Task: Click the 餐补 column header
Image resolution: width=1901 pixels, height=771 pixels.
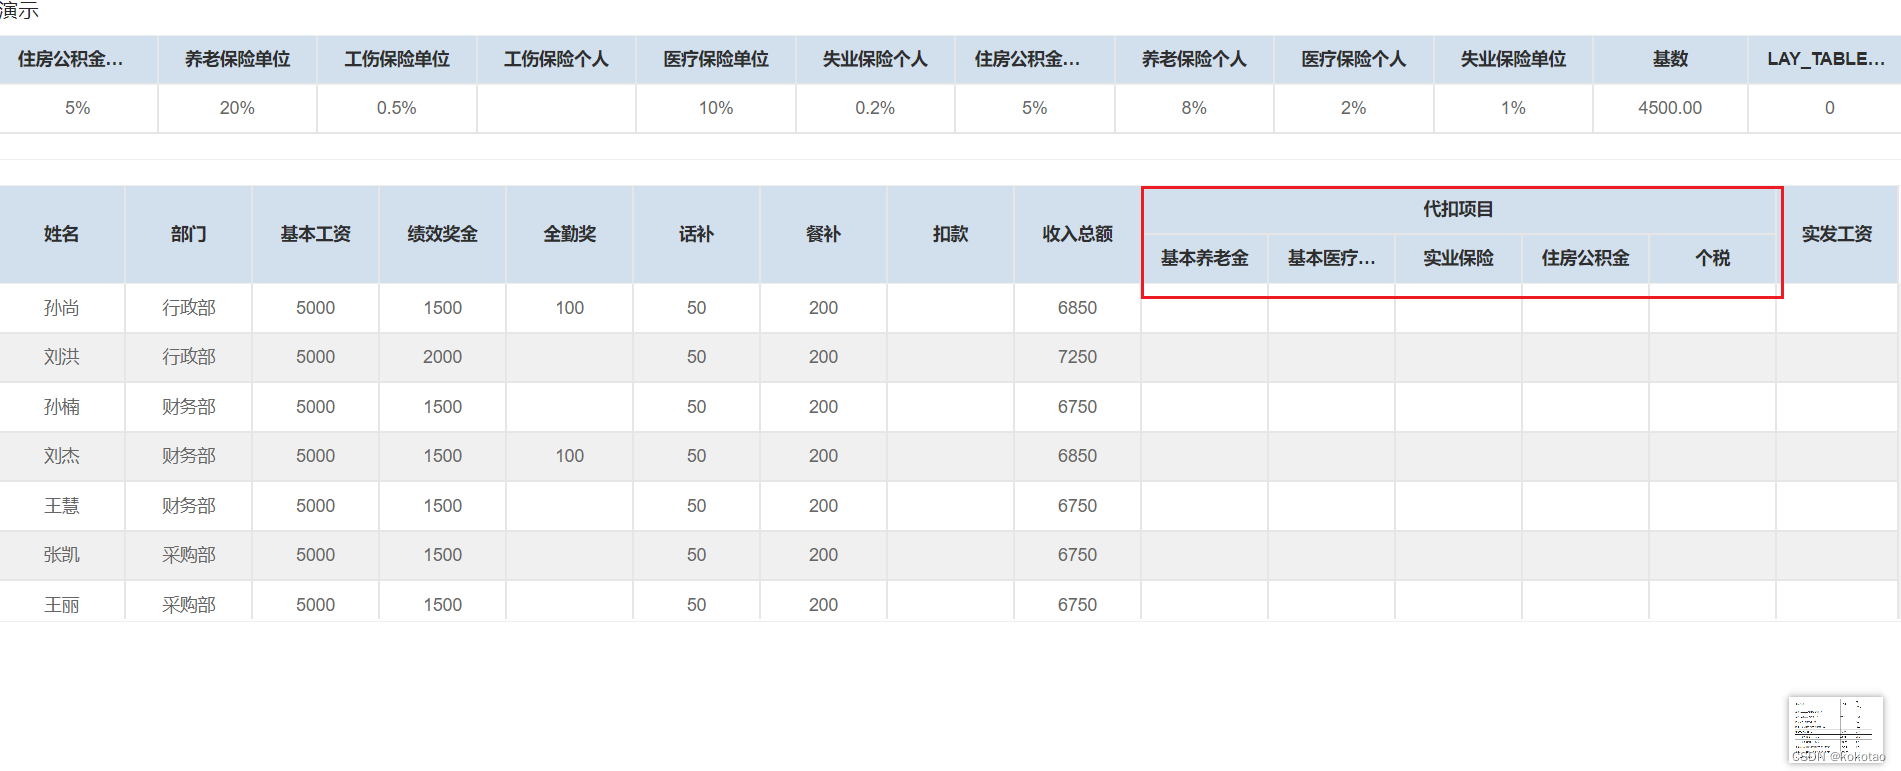Action: (x=823, y=234)
